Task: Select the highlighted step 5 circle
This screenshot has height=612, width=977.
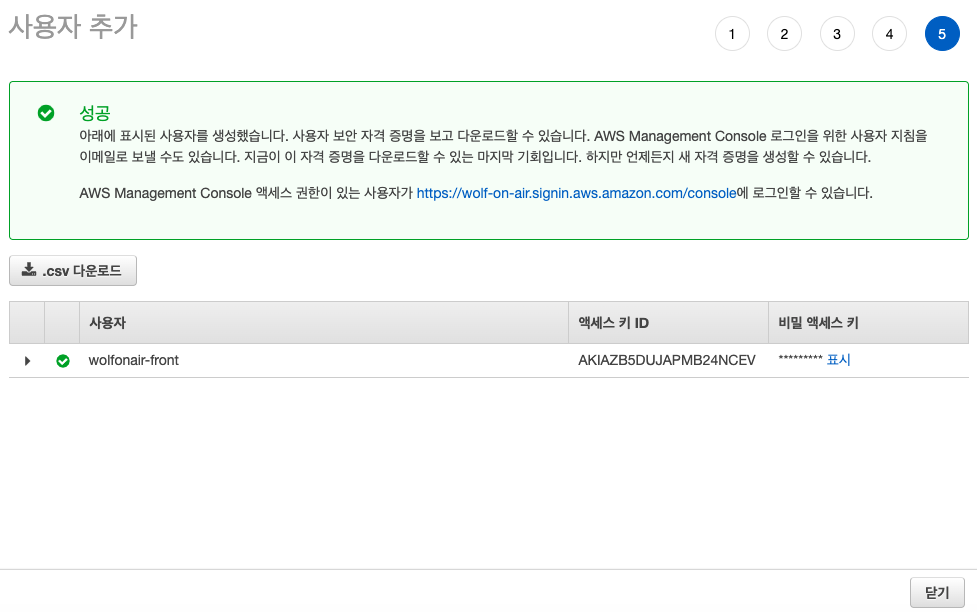Action: pyautogui.click(x=941, y=33)
